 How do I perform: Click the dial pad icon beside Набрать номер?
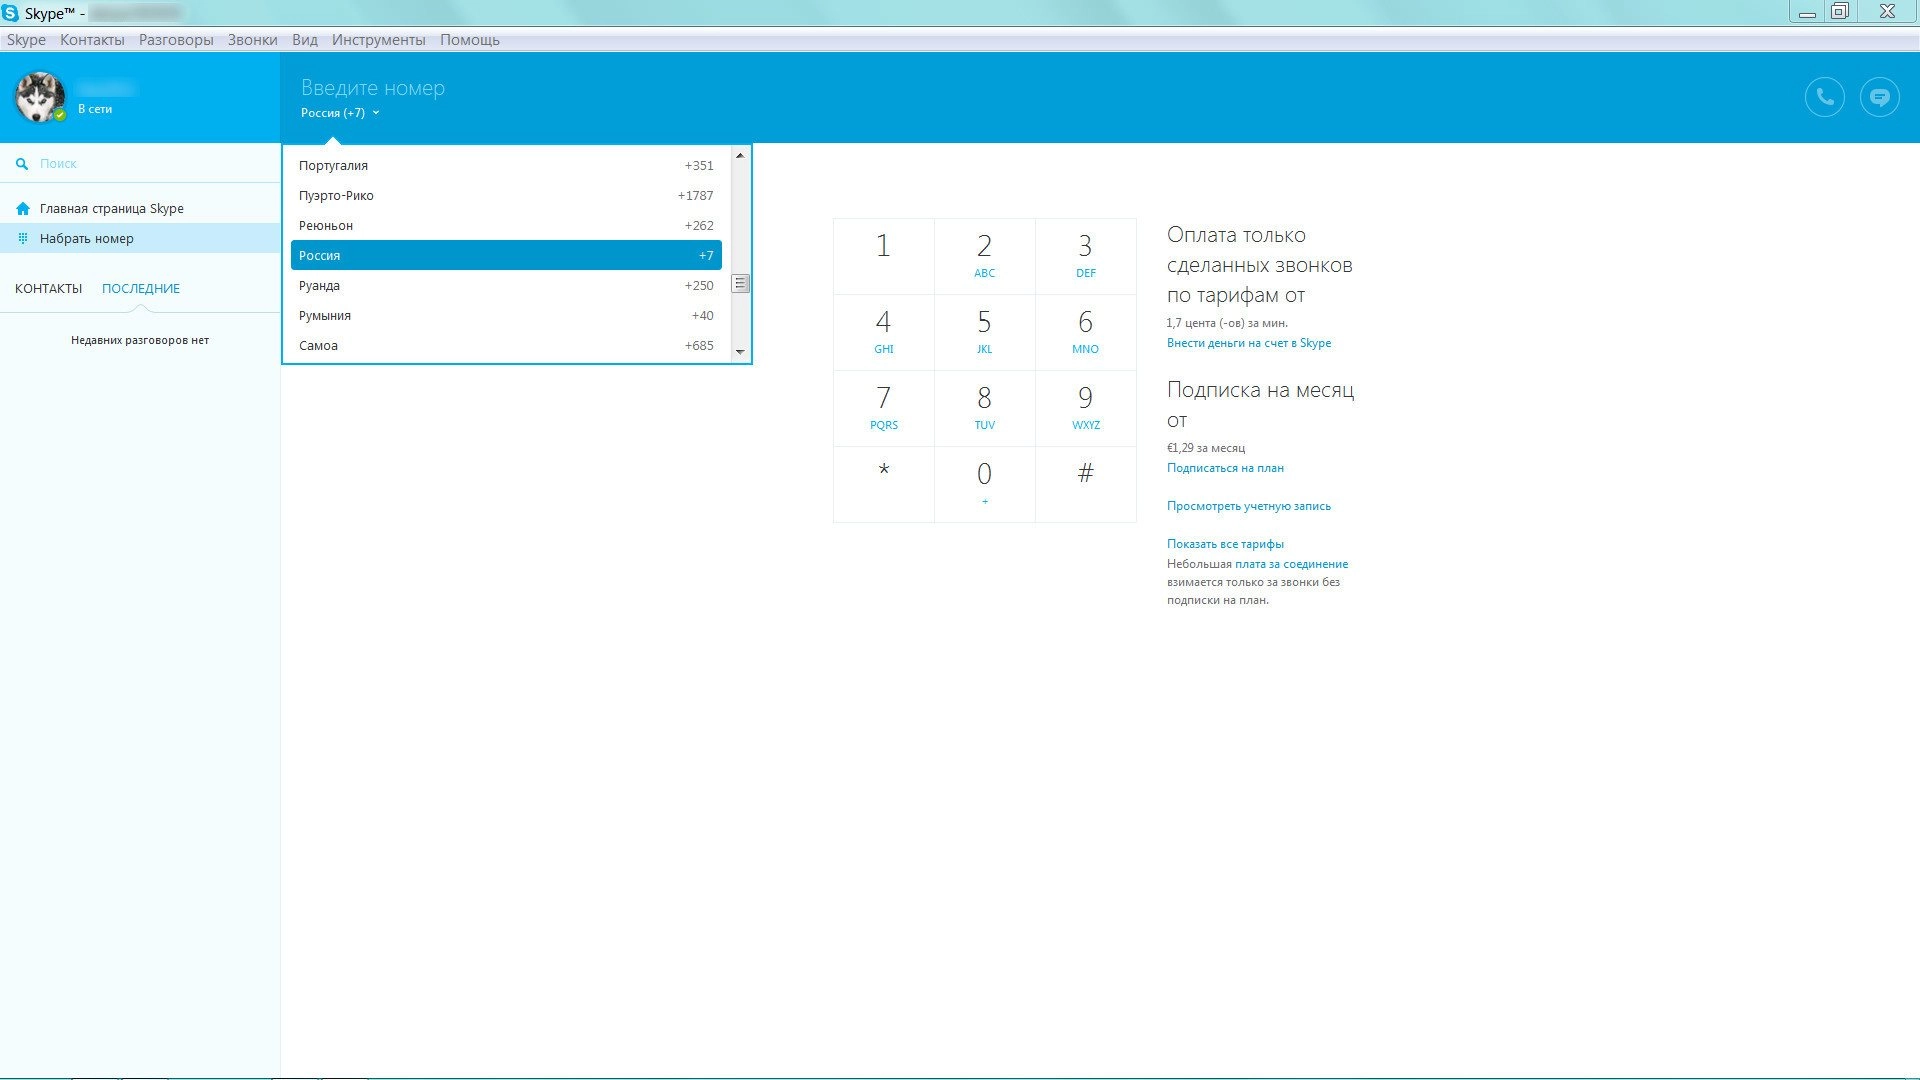pos(23,238)
